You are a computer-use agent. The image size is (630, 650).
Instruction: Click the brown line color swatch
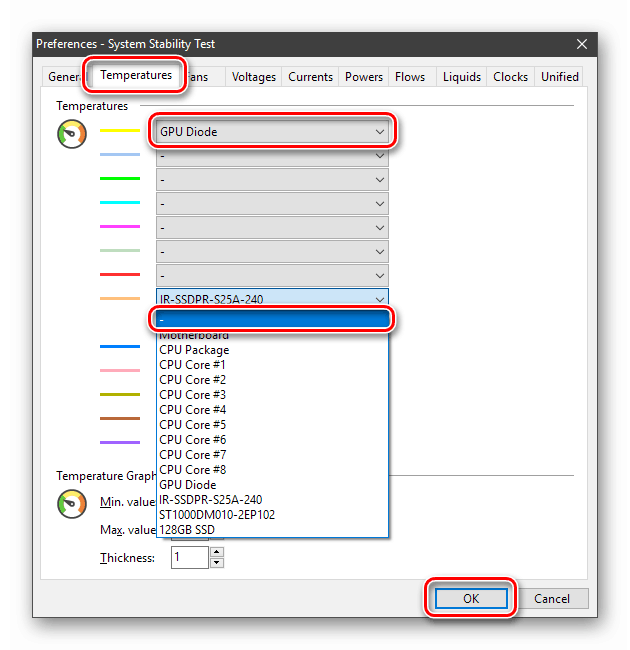point(120,418)
